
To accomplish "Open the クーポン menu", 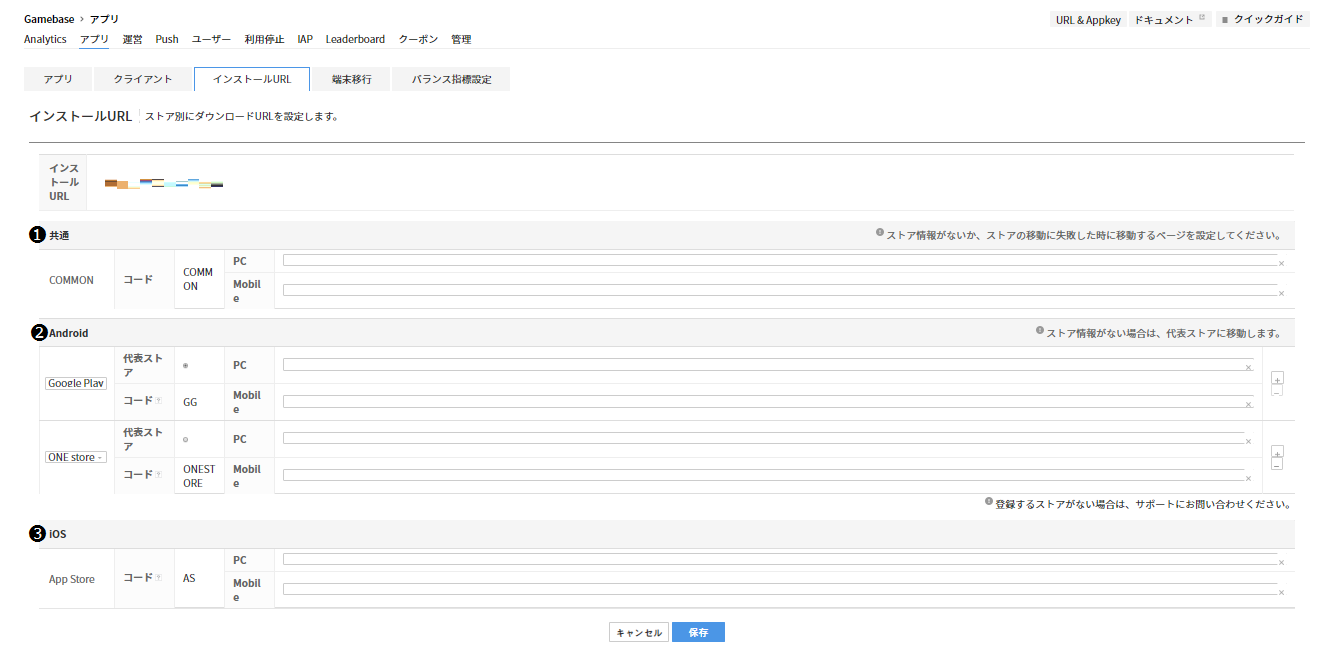I will 418,40.
